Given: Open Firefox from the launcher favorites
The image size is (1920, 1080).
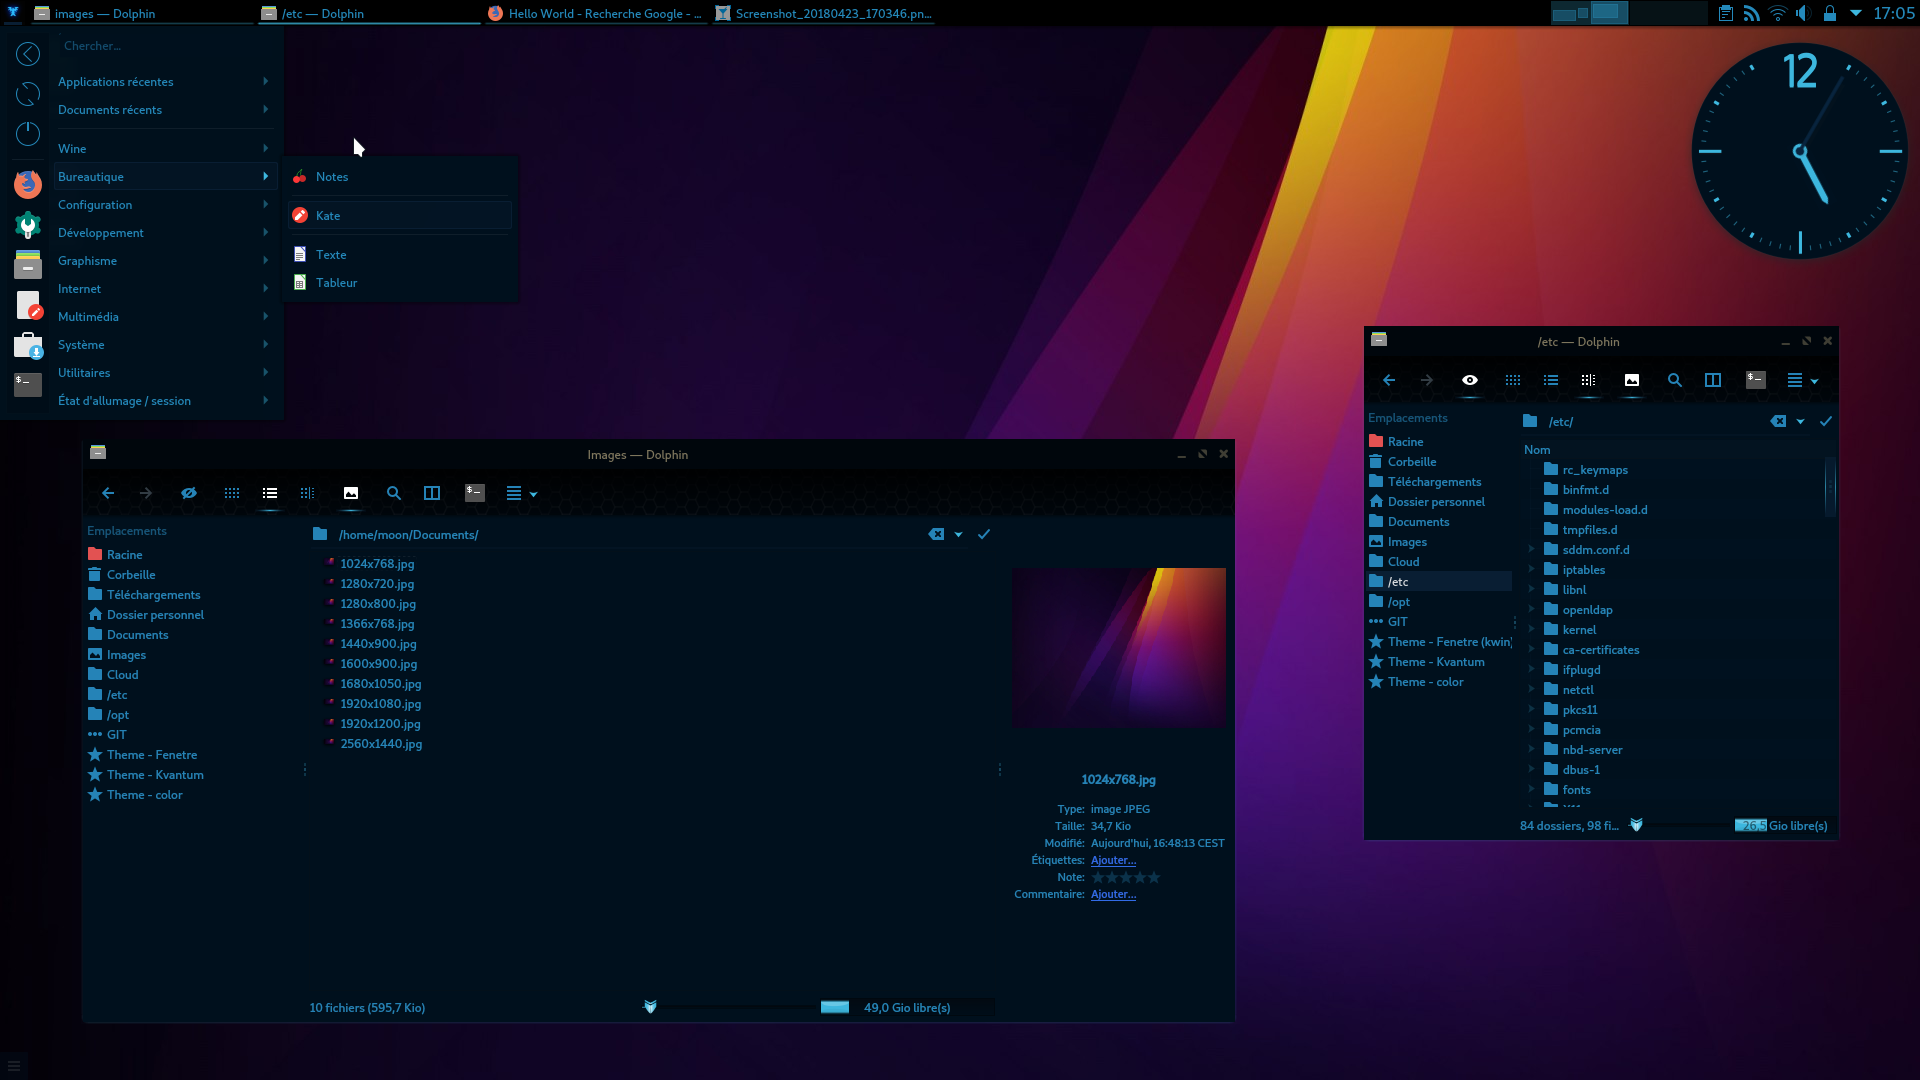Looking at the screenshot, I should 28,184.
